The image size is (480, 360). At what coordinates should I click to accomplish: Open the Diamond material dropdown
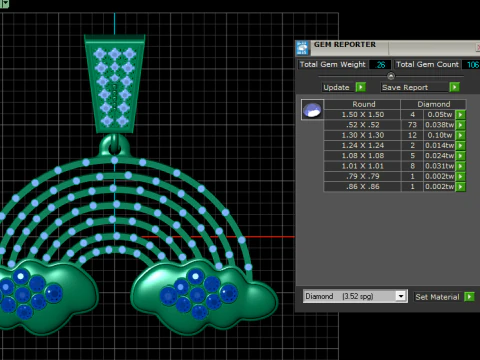pos(401,296)
